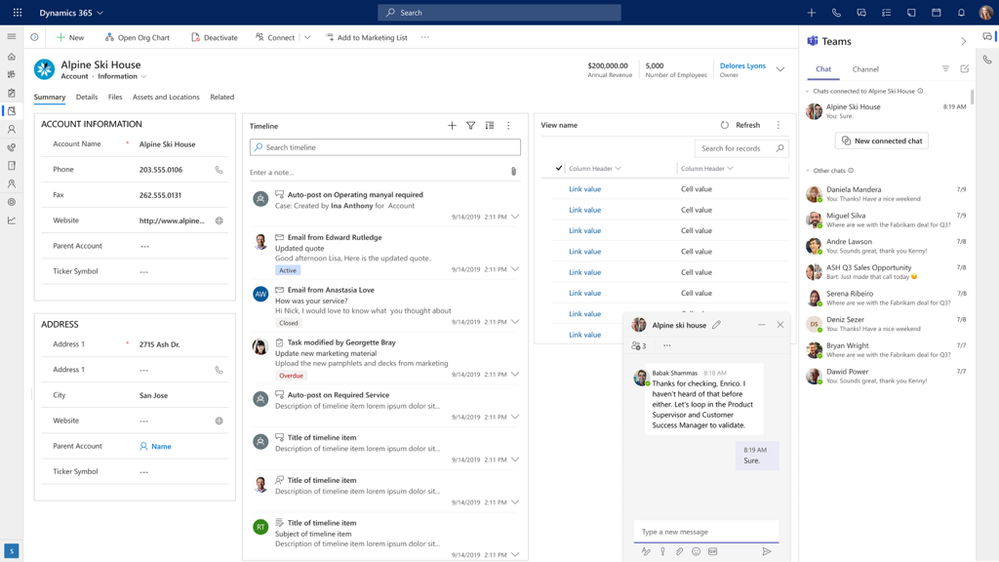The height and width of the screenshot is (562, 999).
Task: Send the chat message
Action: (x=766, y=551)
